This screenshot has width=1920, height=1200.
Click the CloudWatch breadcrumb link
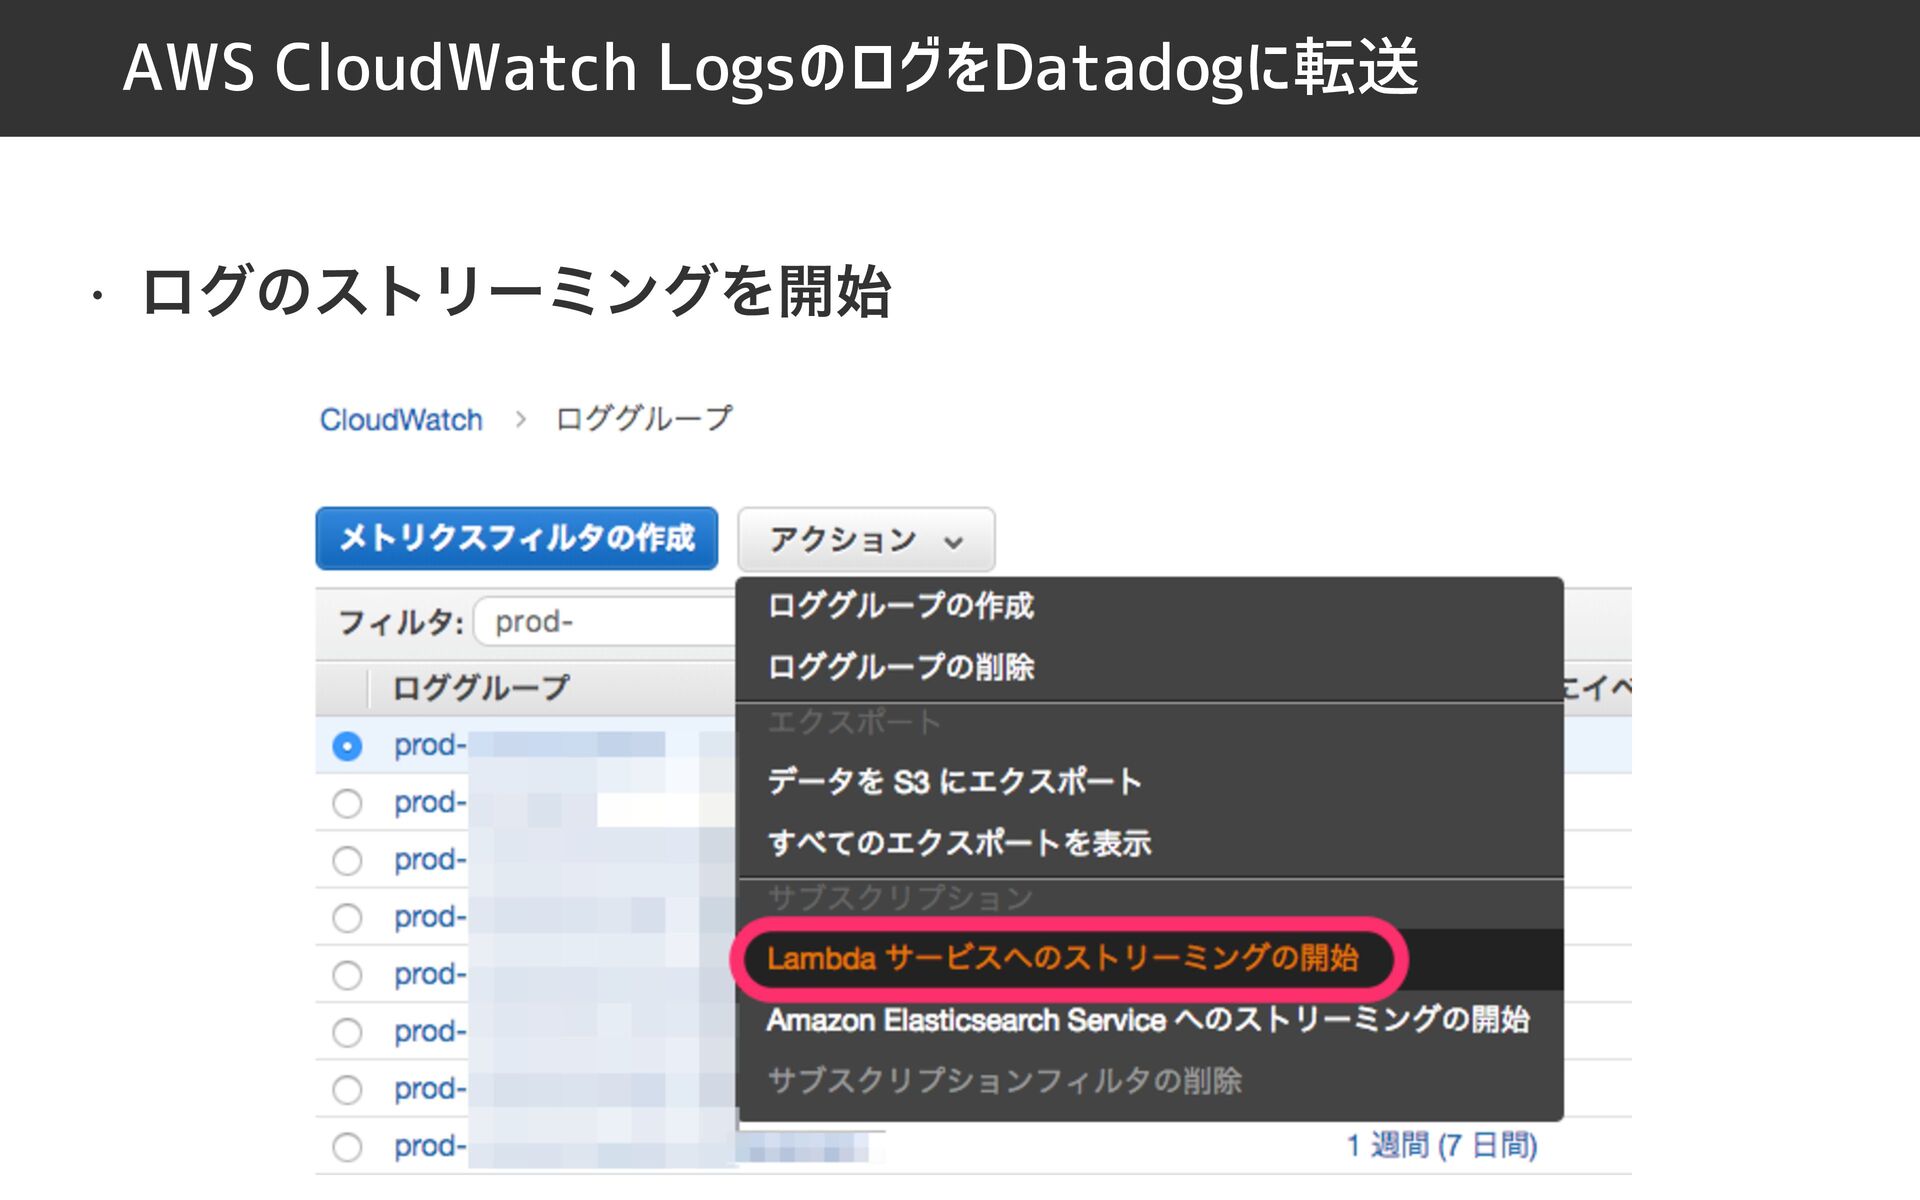tap(401, 419)
